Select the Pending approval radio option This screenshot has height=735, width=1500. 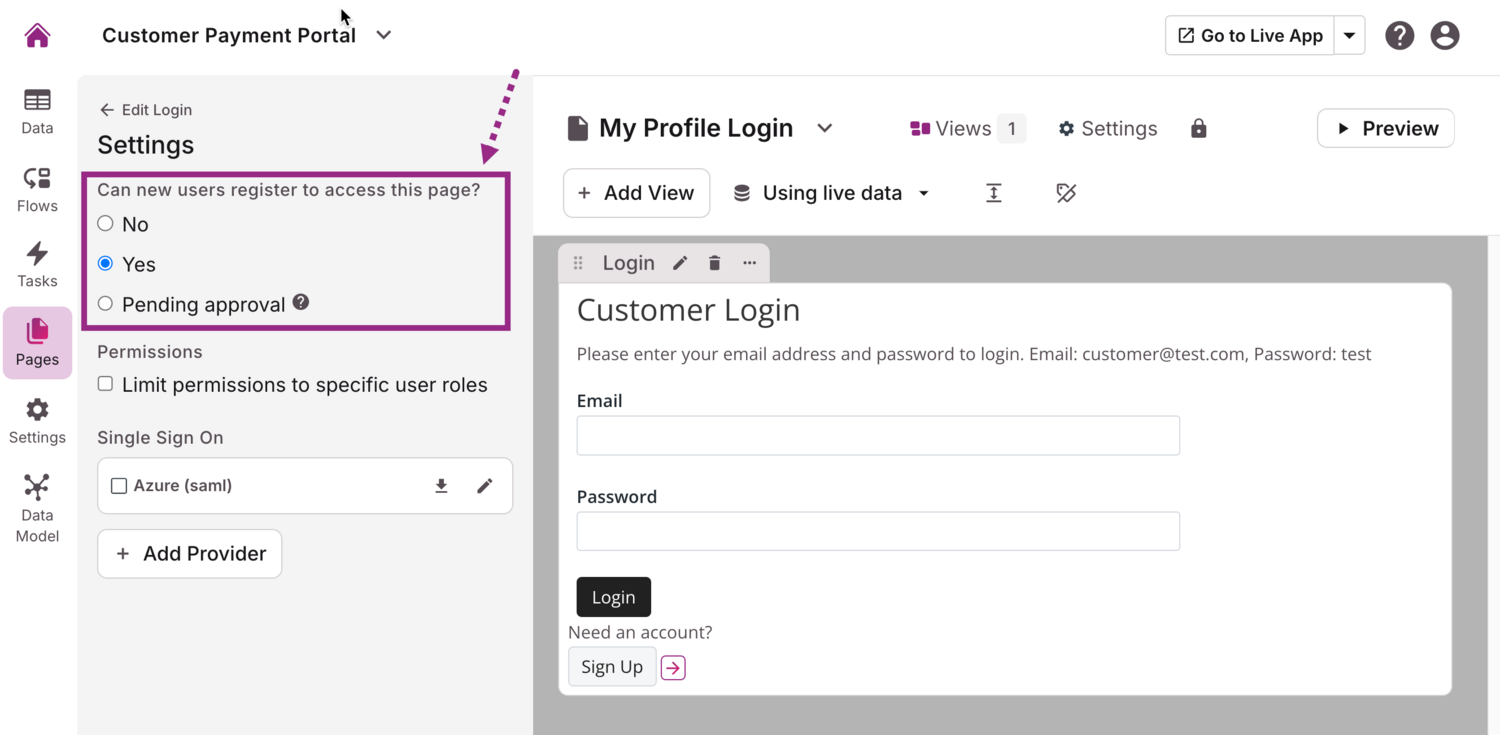point(105,304)
